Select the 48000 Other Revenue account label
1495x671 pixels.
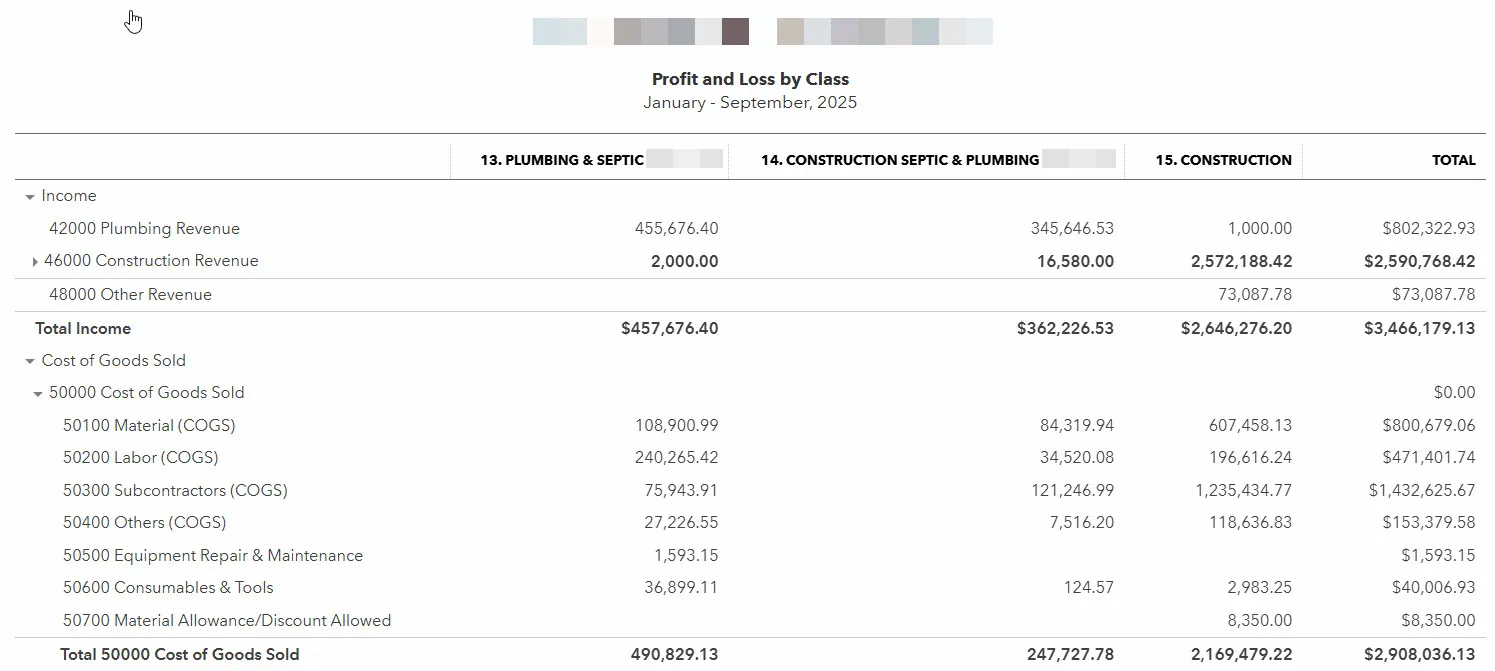point(130,295)
